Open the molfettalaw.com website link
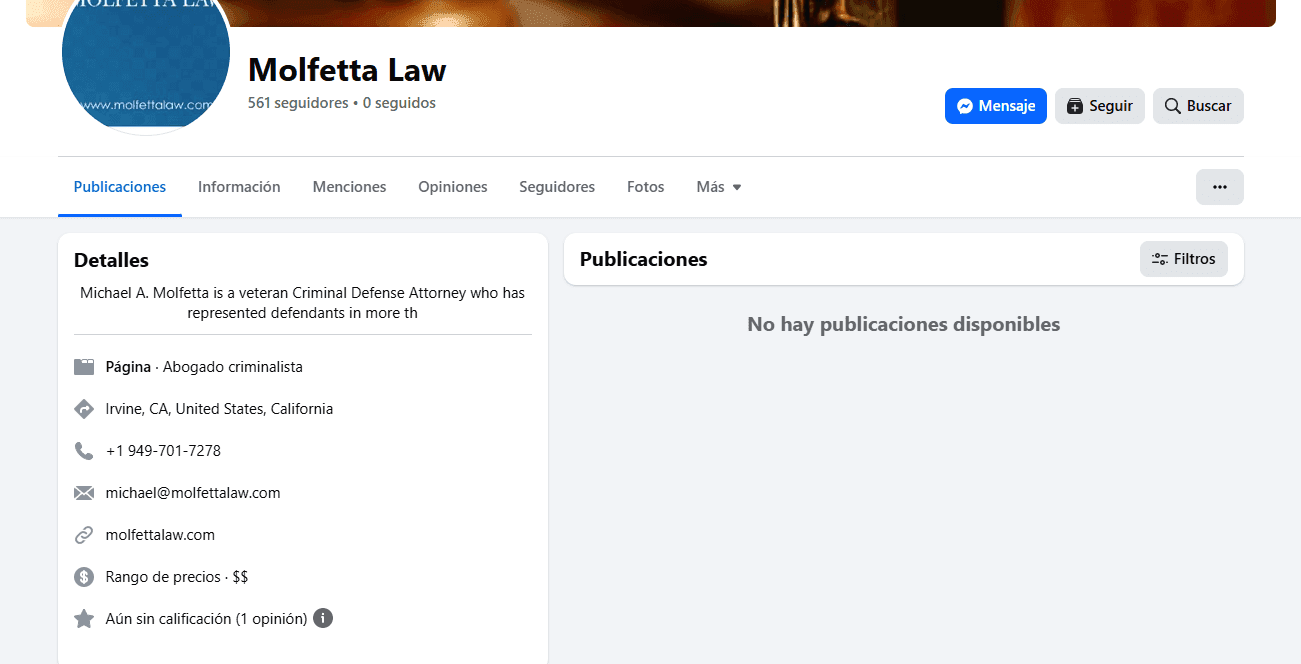 [x=160, y=535]
